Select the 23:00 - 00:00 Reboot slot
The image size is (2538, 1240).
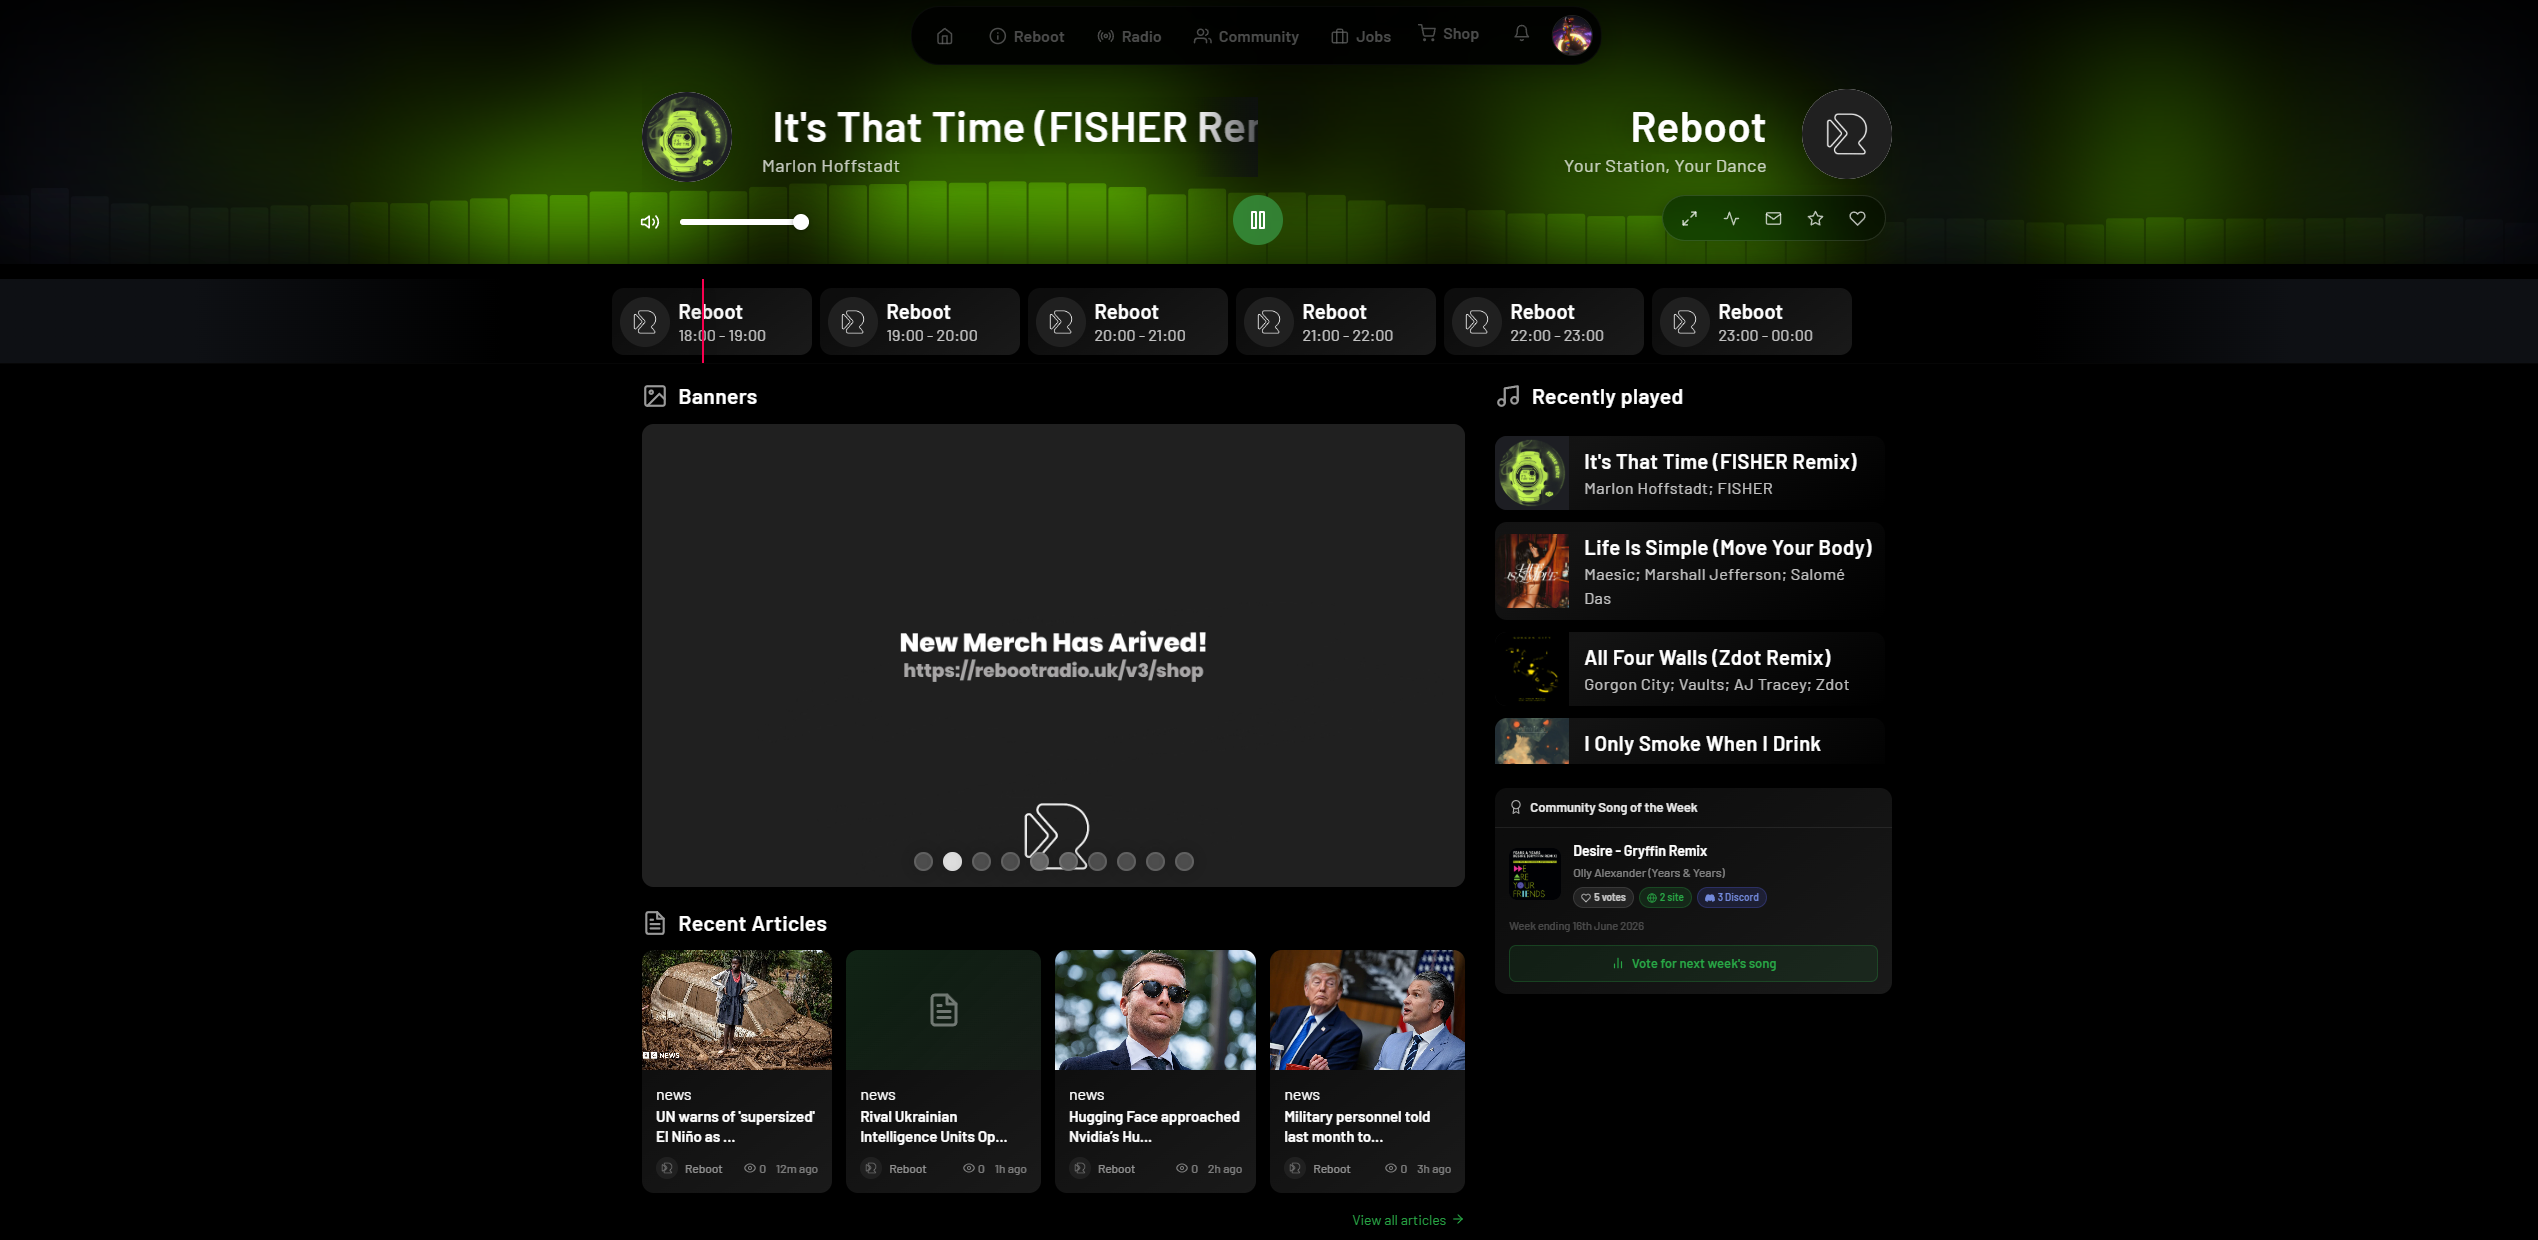[1752, 322]
